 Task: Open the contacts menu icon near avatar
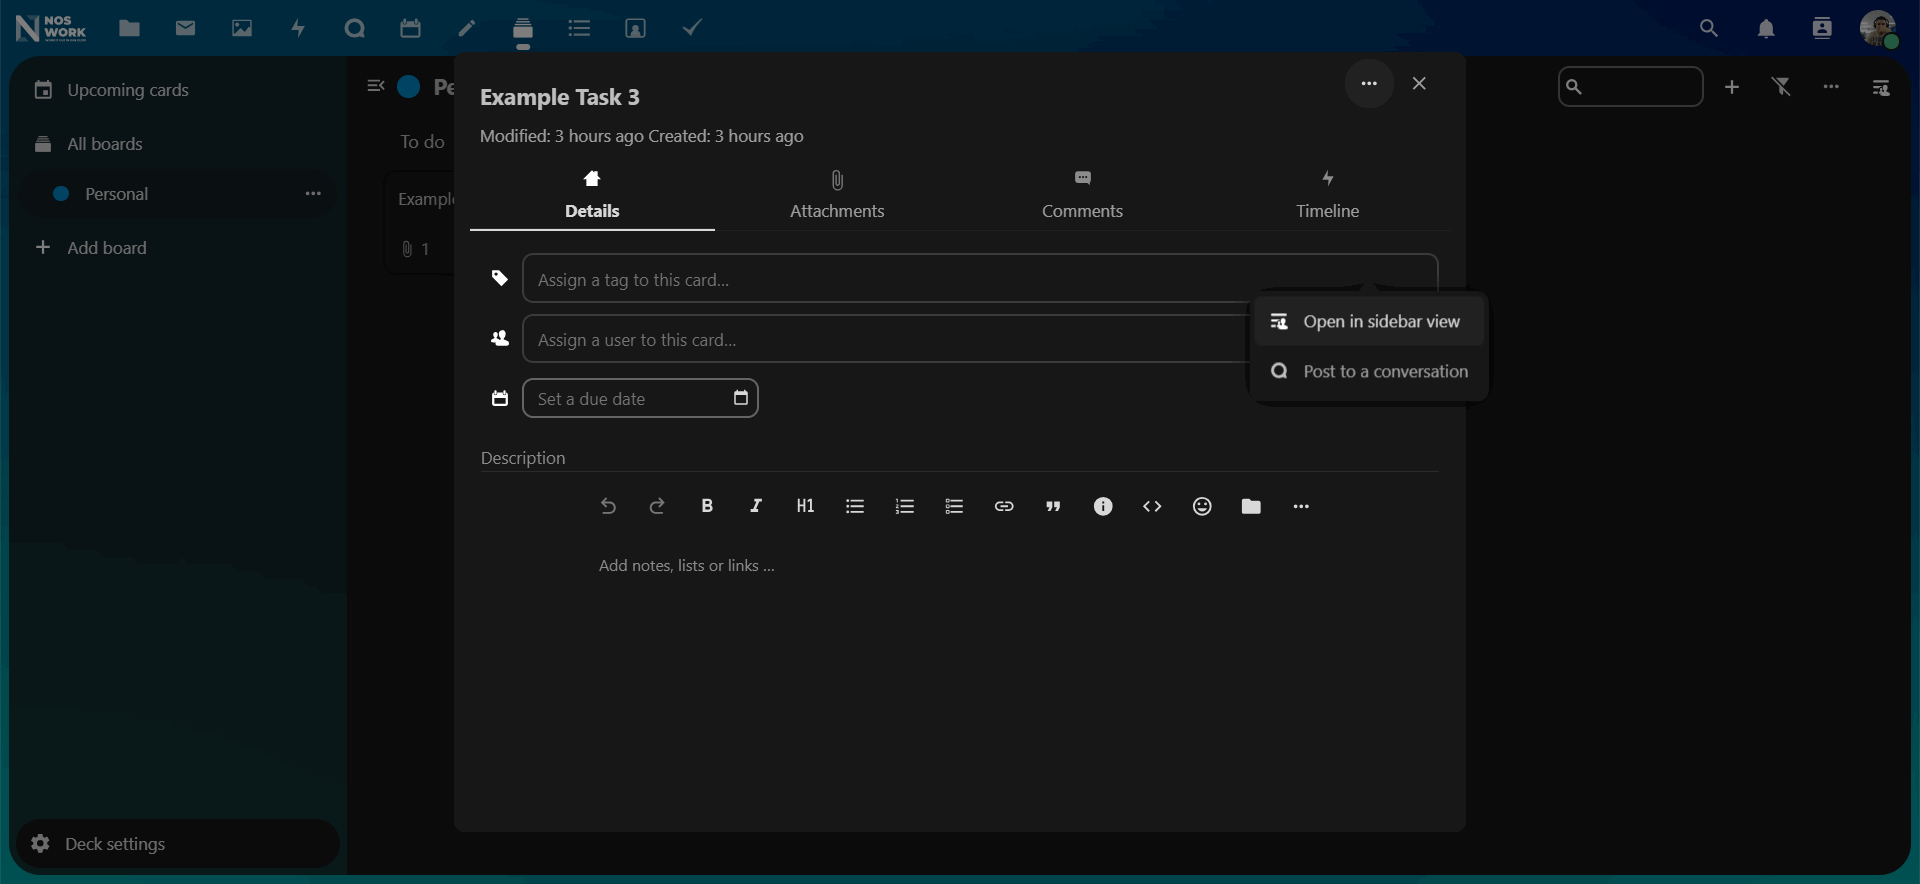pos(1822,29)
